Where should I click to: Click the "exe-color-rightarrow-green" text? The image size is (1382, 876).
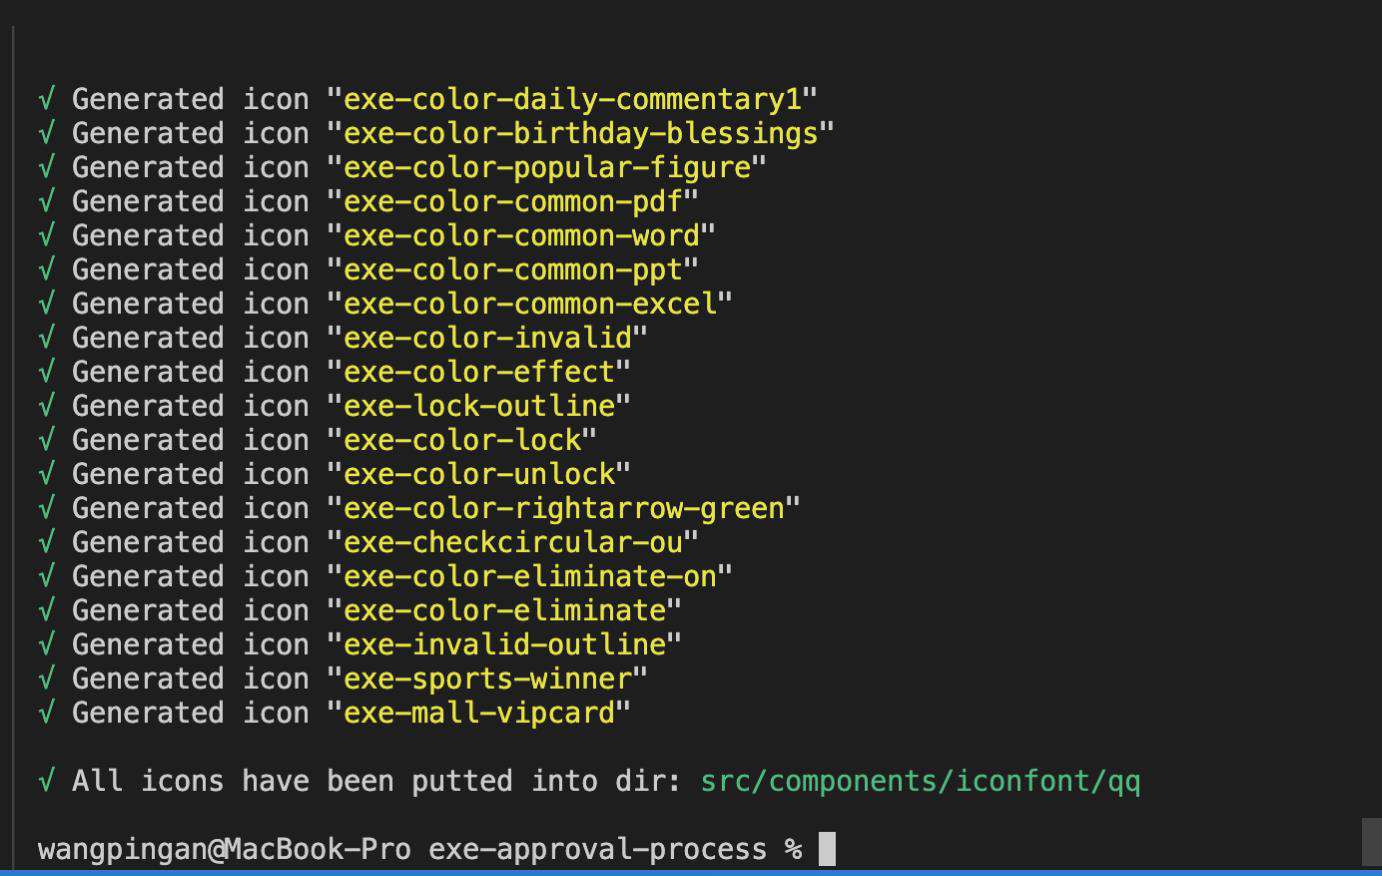pos(564,508)
